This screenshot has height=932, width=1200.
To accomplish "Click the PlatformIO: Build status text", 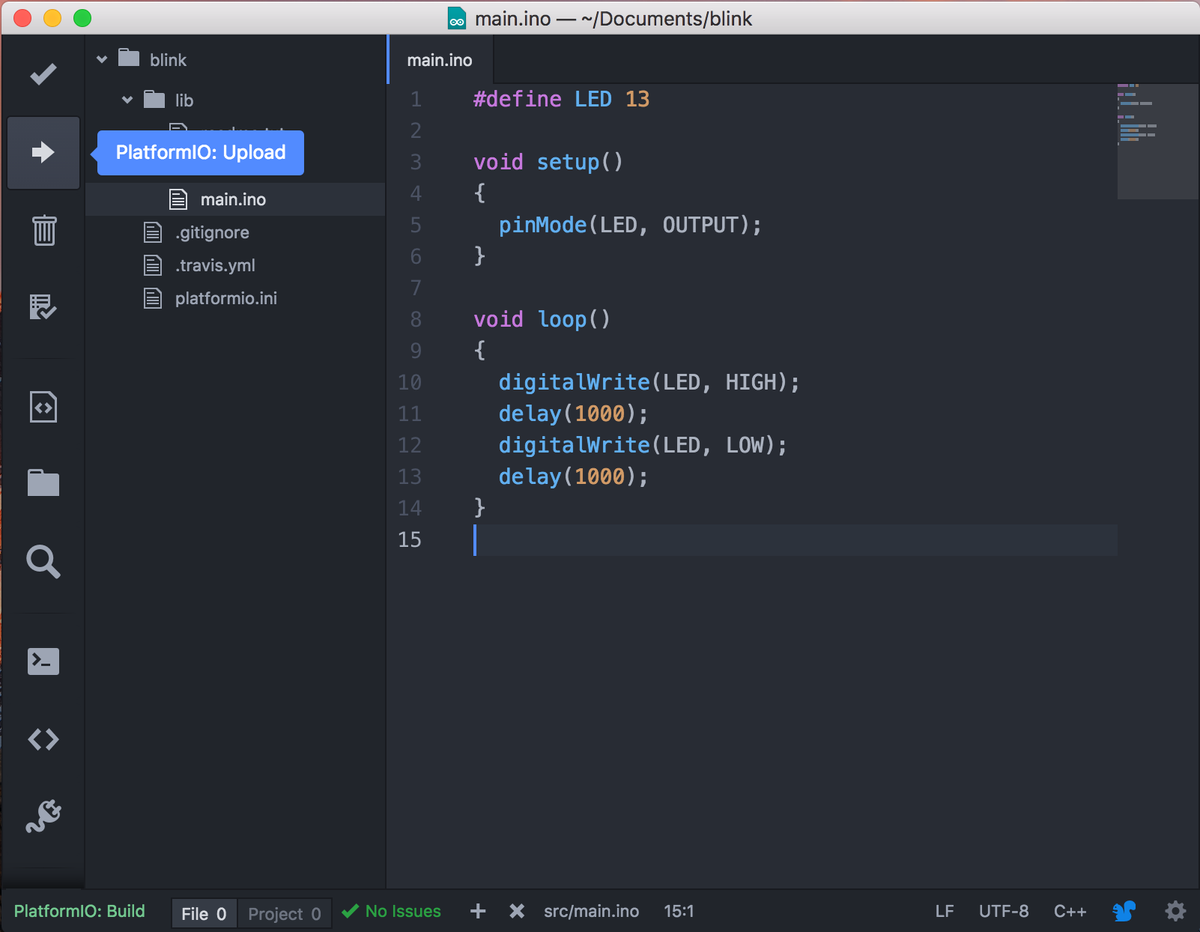I will (x=79, y=911).
